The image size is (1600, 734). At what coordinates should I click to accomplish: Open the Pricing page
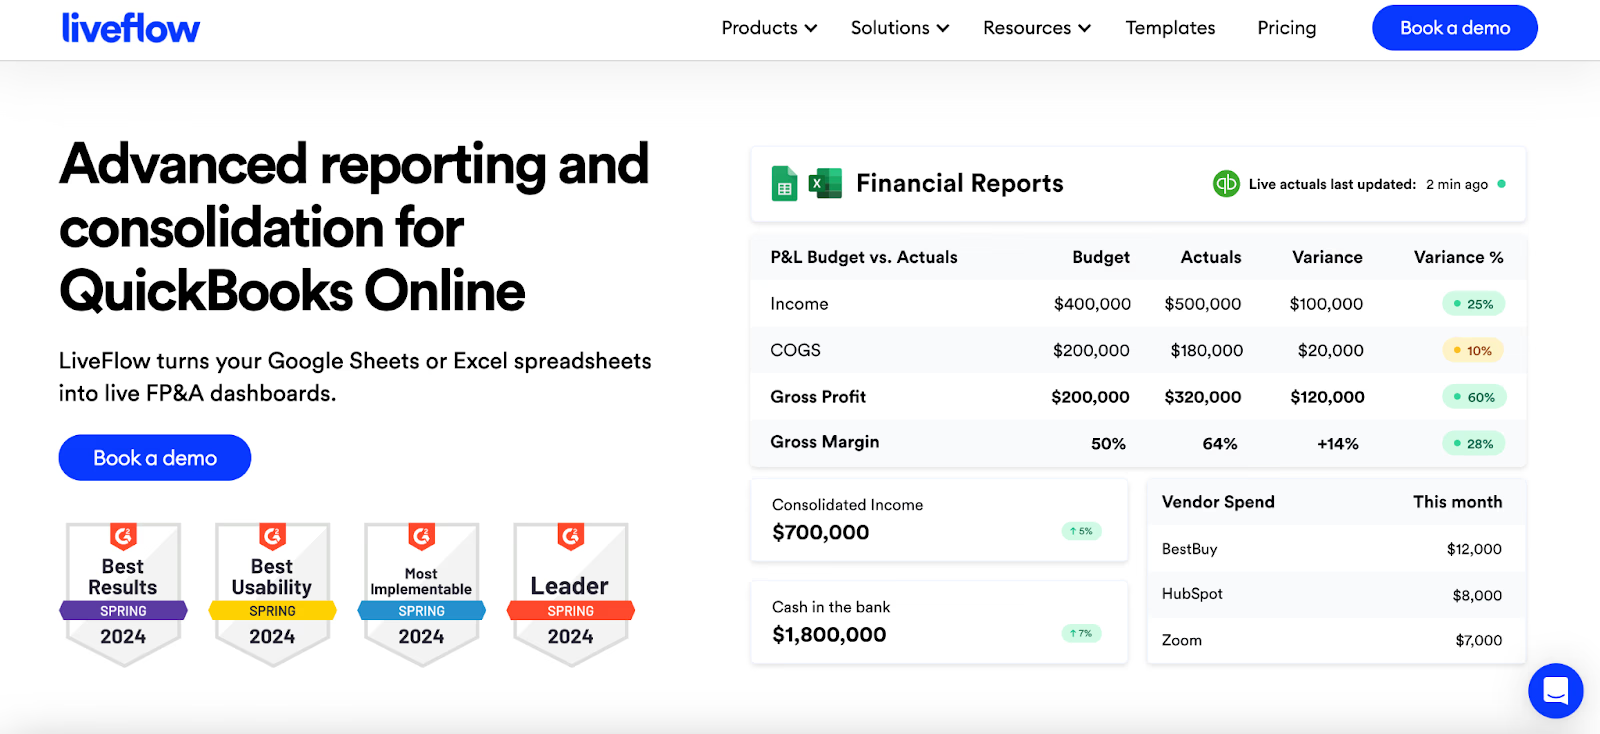coord(1286,28)
